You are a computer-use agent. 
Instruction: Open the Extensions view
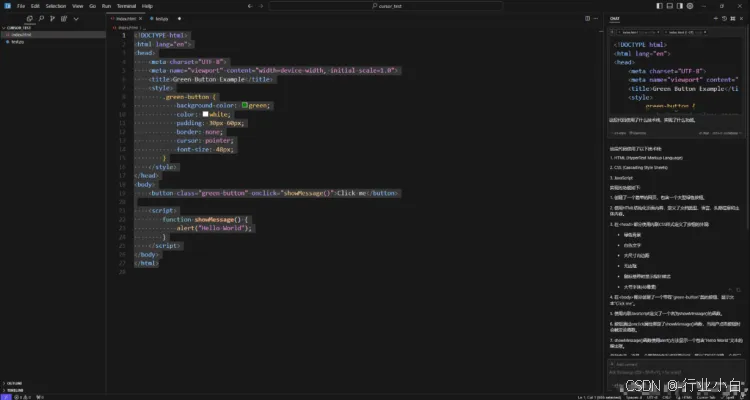click(64, 19)
